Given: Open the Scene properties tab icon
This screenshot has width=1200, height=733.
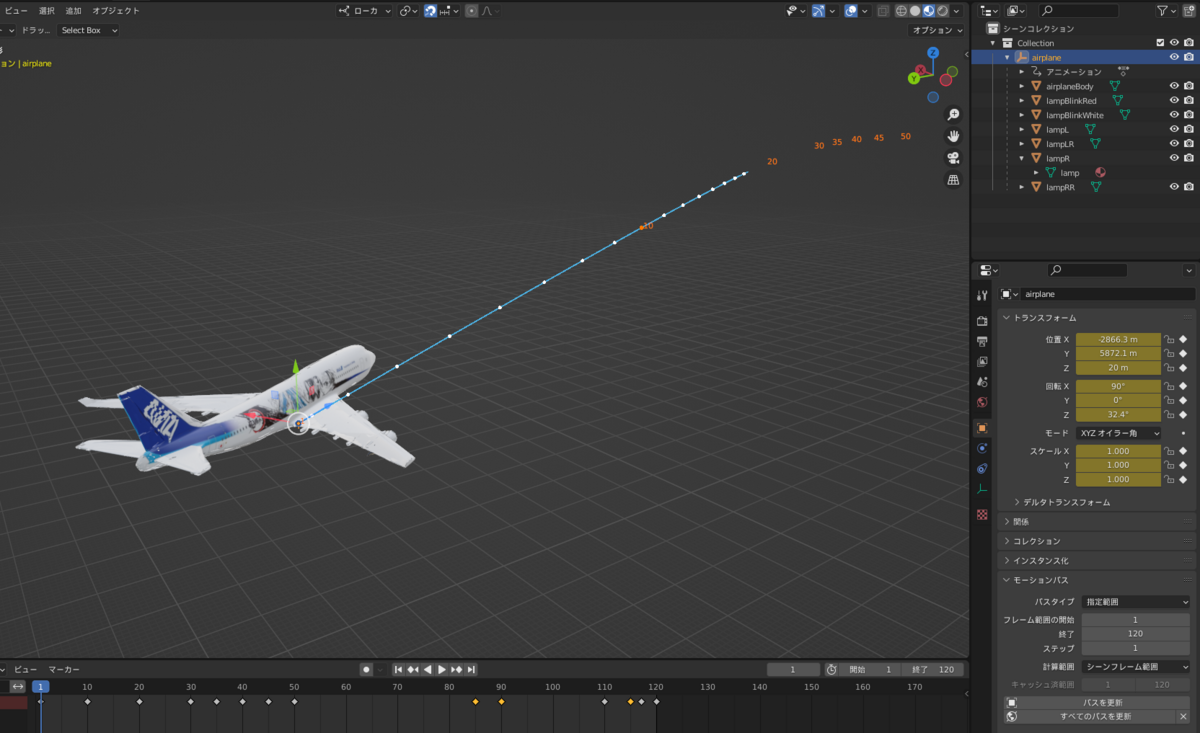Looking at the screenshot, I should [982, 382].
